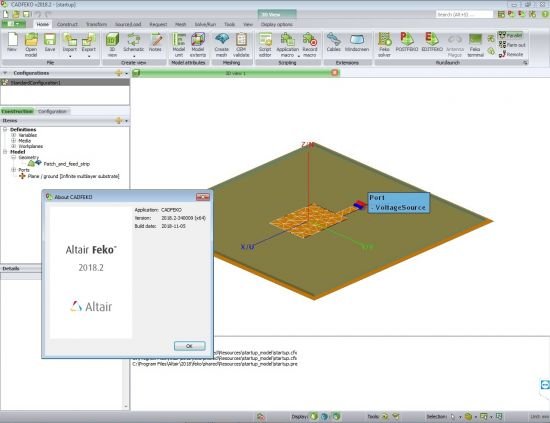Click the Patch_and_feed_strip geometry item

tap(67, 164)
